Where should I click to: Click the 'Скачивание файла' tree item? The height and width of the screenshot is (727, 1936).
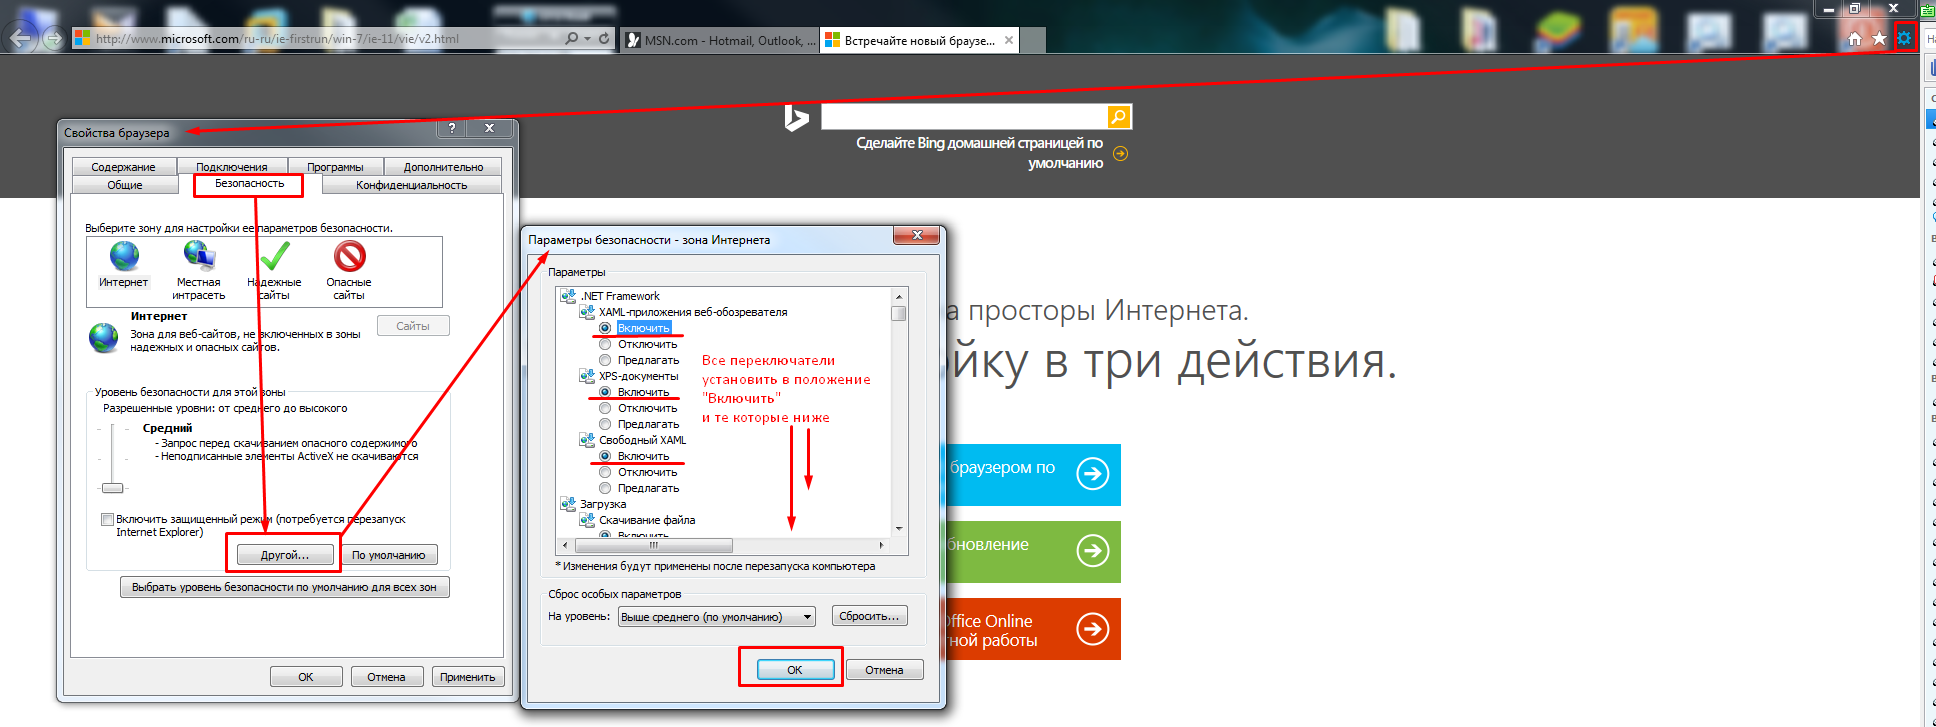[647, 520]
